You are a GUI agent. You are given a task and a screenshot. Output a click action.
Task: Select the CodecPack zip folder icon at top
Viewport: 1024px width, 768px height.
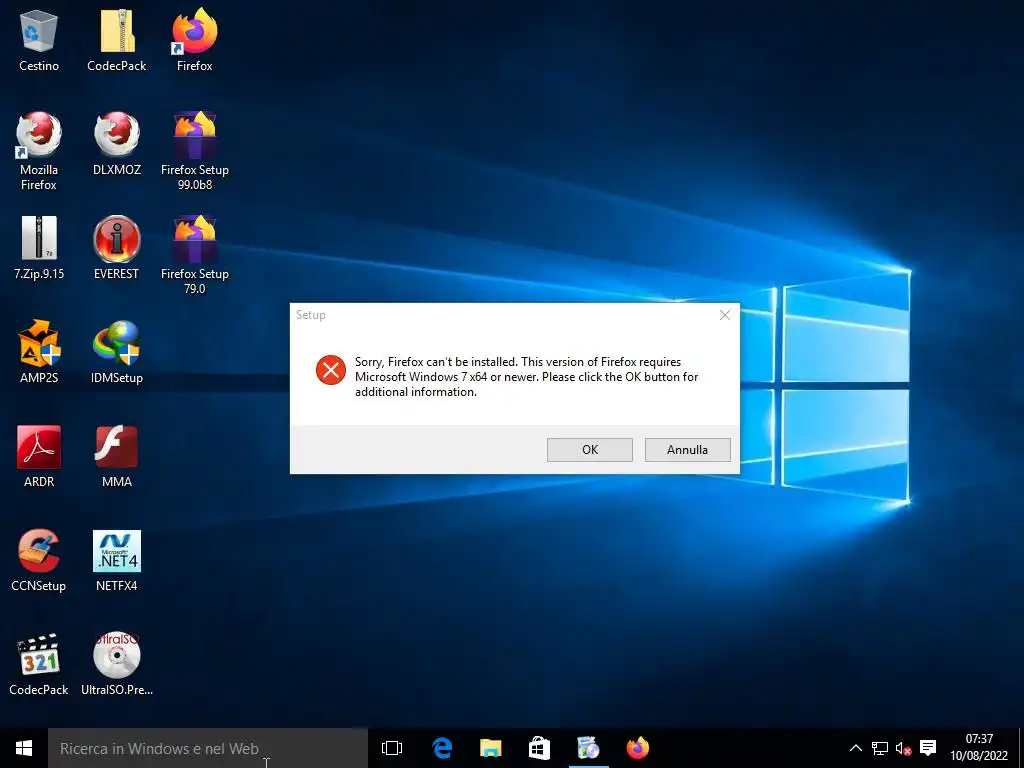[x=117, y=40]
